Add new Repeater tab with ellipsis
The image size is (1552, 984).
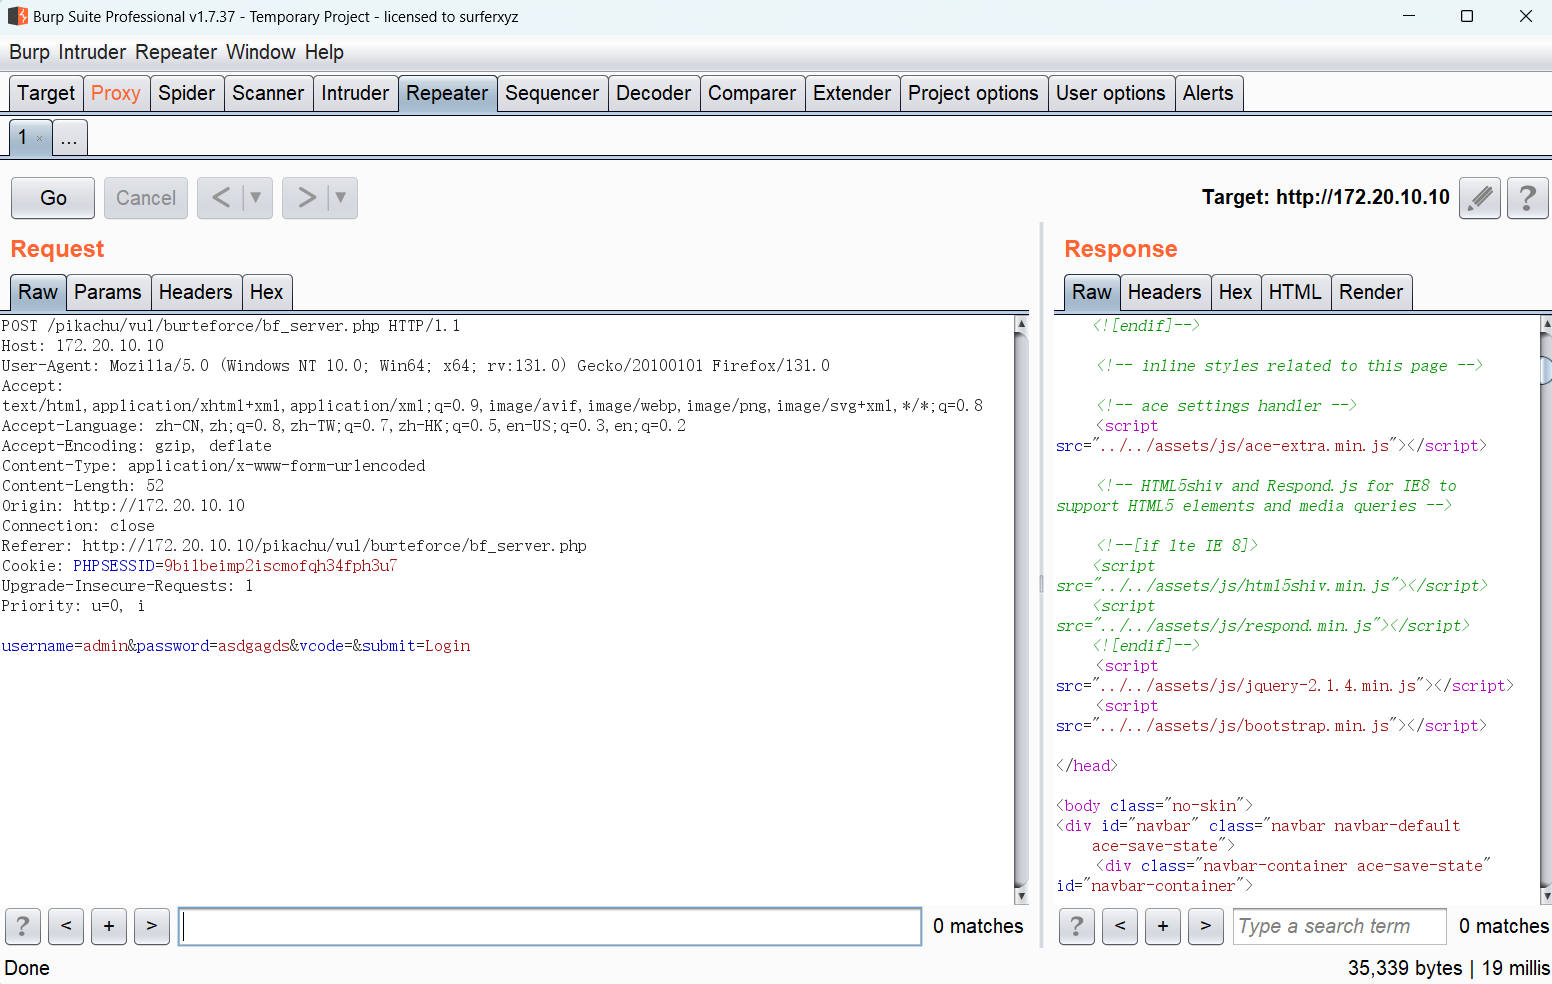pyautogui.click(x=69, y=138)
